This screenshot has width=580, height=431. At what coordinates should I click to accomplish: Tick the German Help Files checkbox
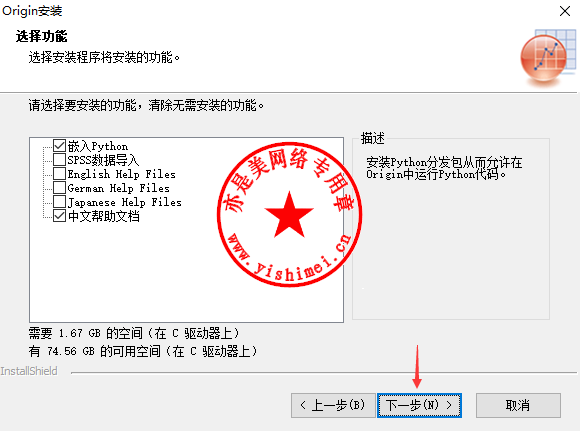59,188
